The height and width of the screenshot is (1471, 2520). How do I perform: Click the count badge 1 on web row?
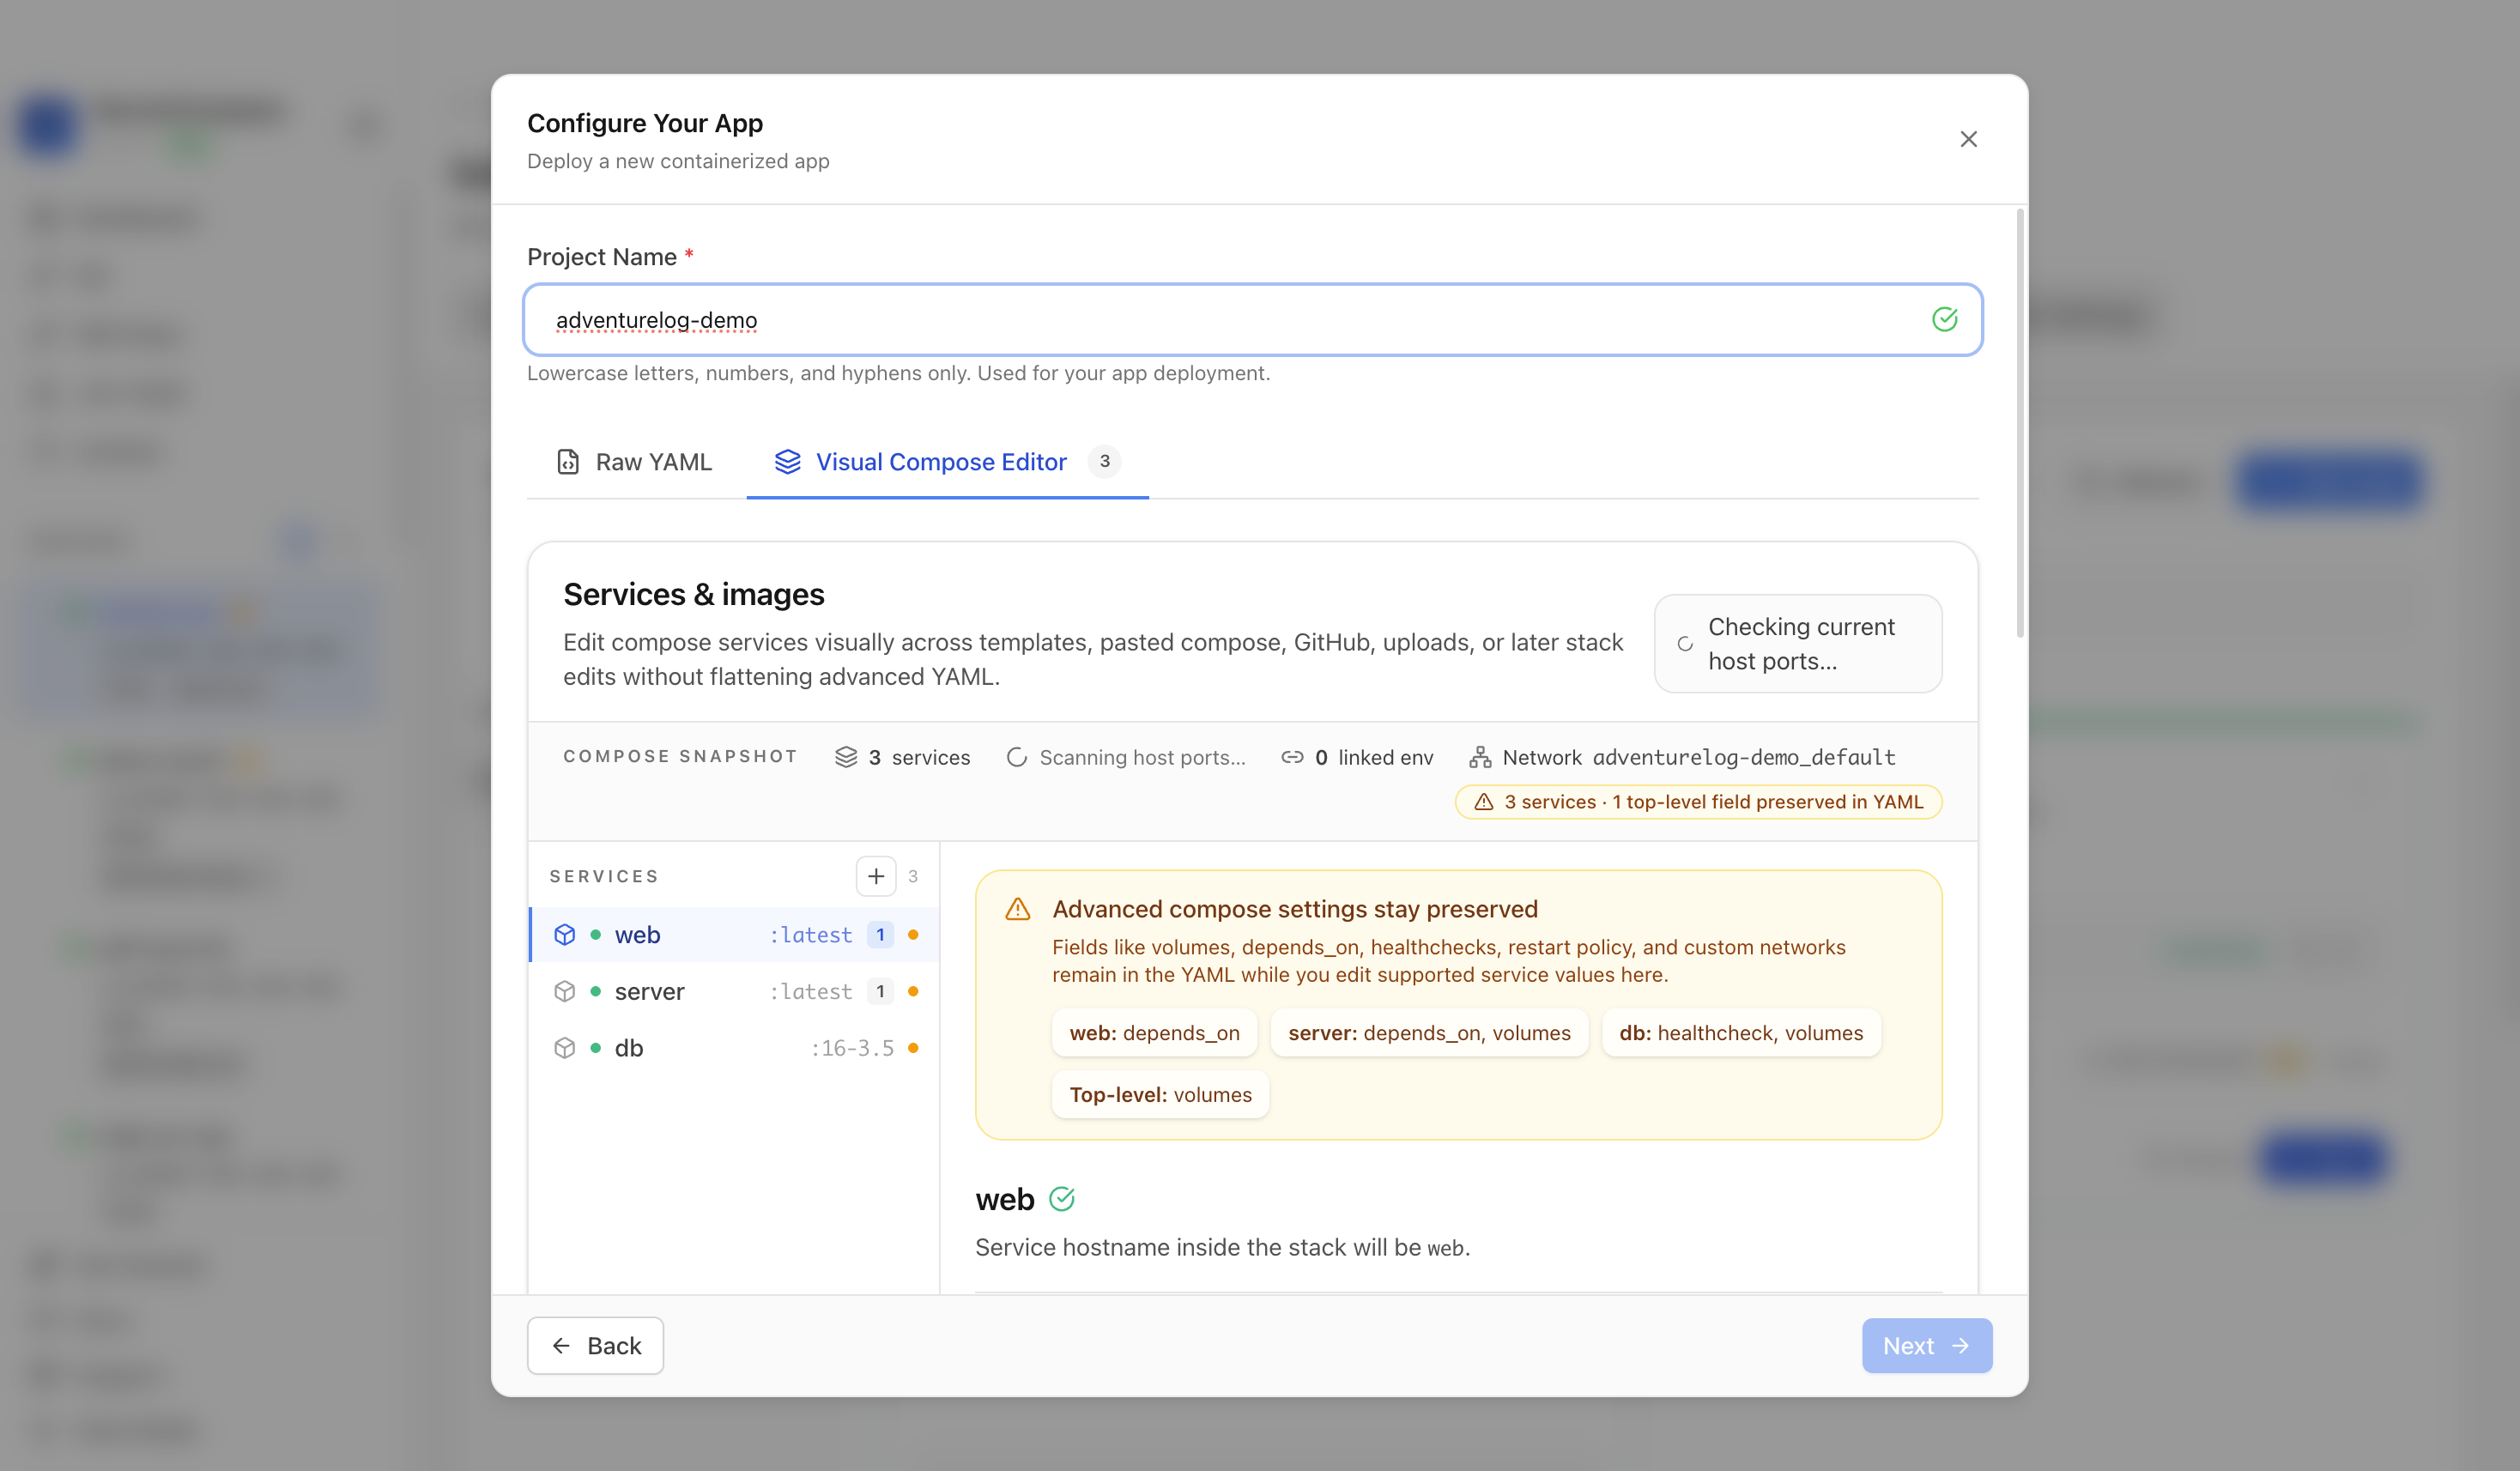tap(879, 935)
